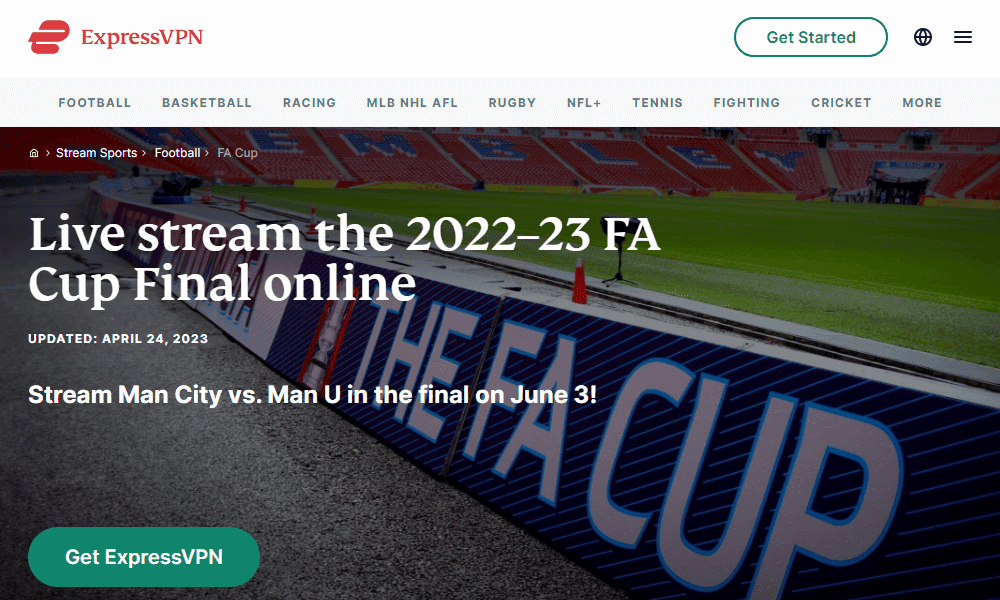
Task: Click the Get Started button
Action: pyautogui.click(x=811, y=37)
